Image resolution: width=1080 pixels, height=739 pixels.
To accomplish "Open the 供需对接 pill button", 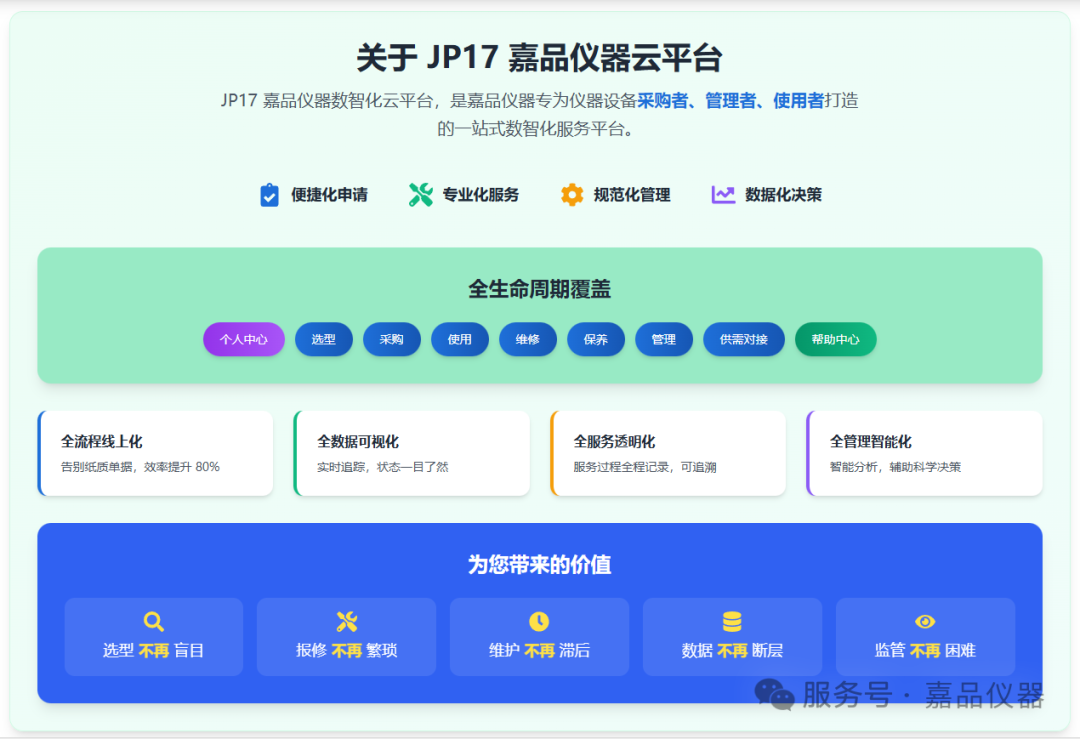I will [x=744, y=340].
